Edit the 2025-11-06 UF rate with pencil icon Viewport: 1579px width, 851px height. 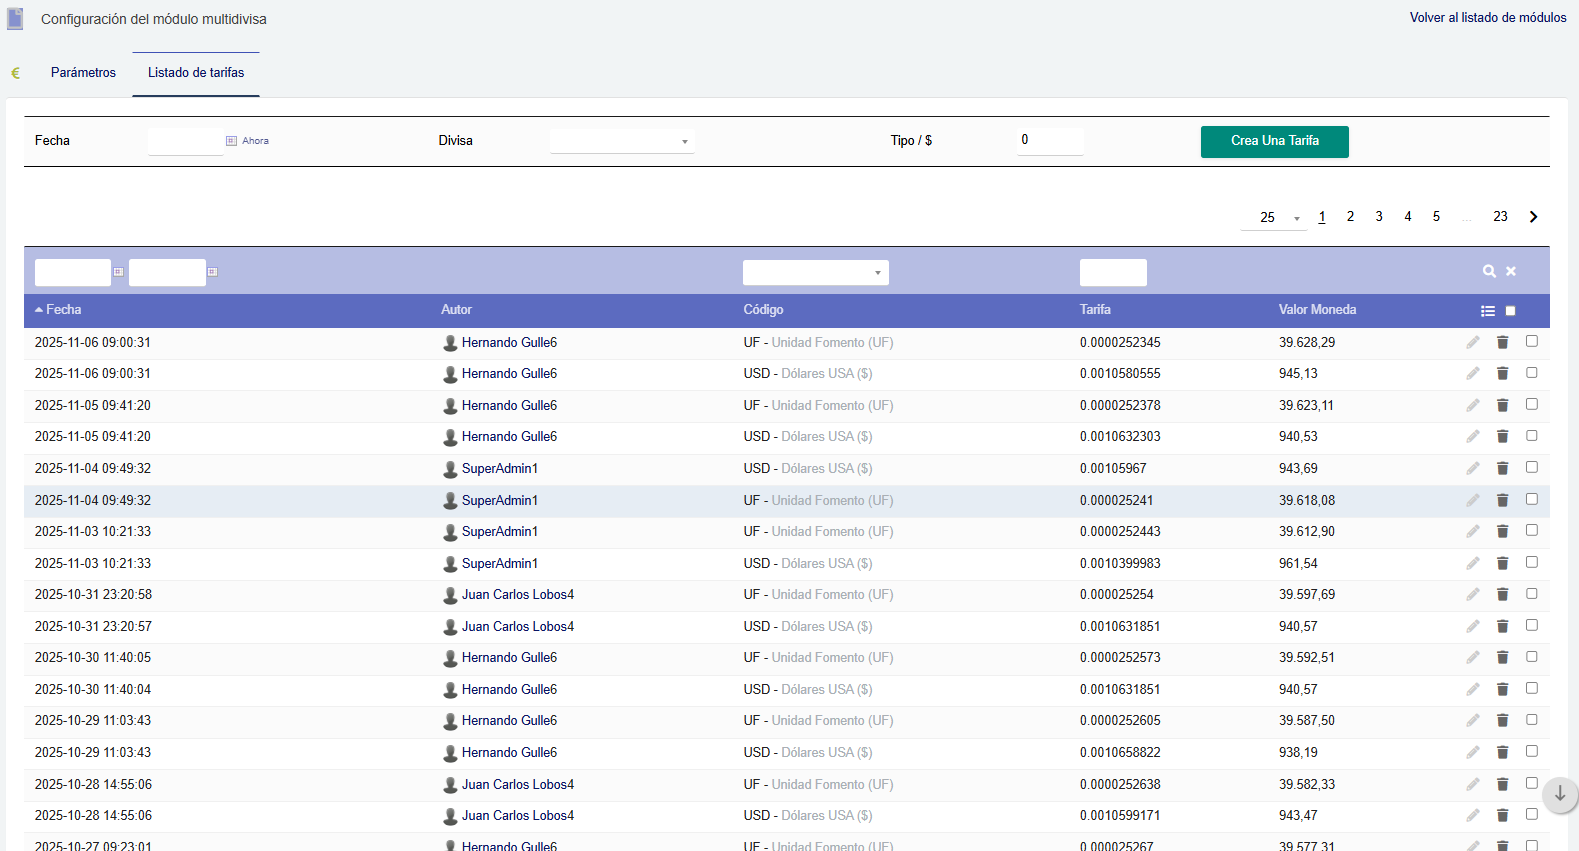pos(1473,342)
